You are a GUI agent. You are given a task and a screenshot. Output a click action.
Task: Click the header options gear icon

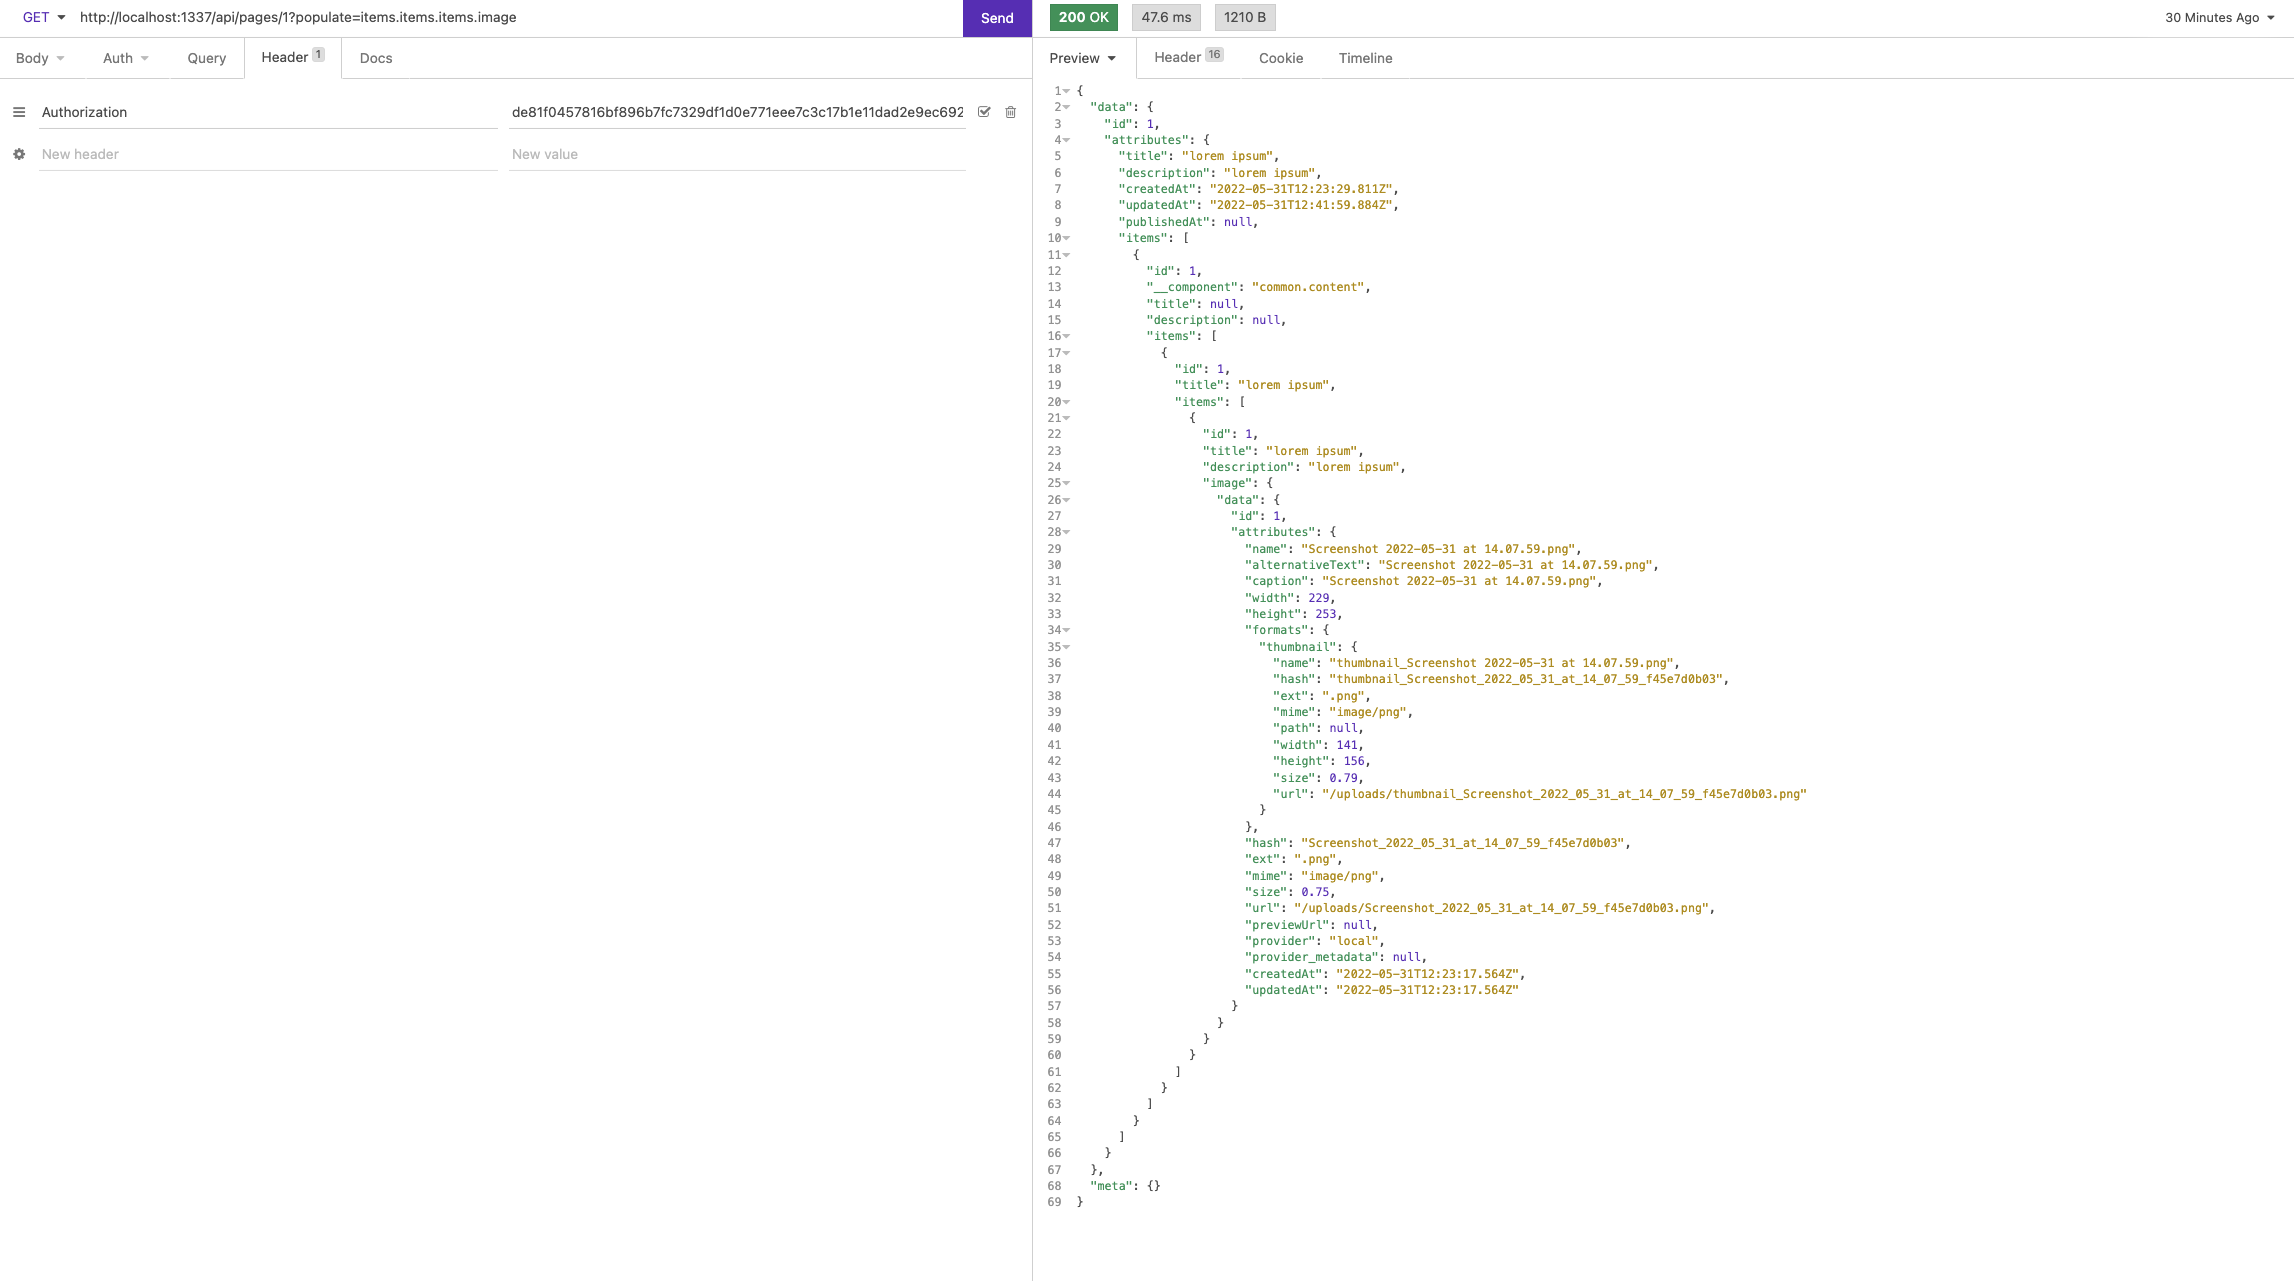click(19, 154)
